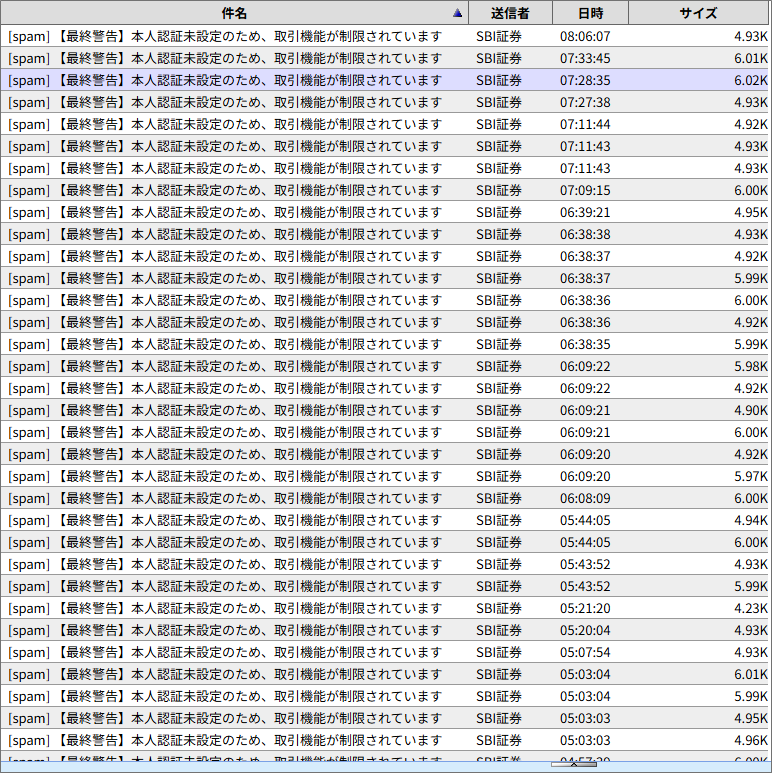The image size is (772, 773).
Task: Select the 06:38:37 email sized 5.99K
Action: tap(385, 278)
